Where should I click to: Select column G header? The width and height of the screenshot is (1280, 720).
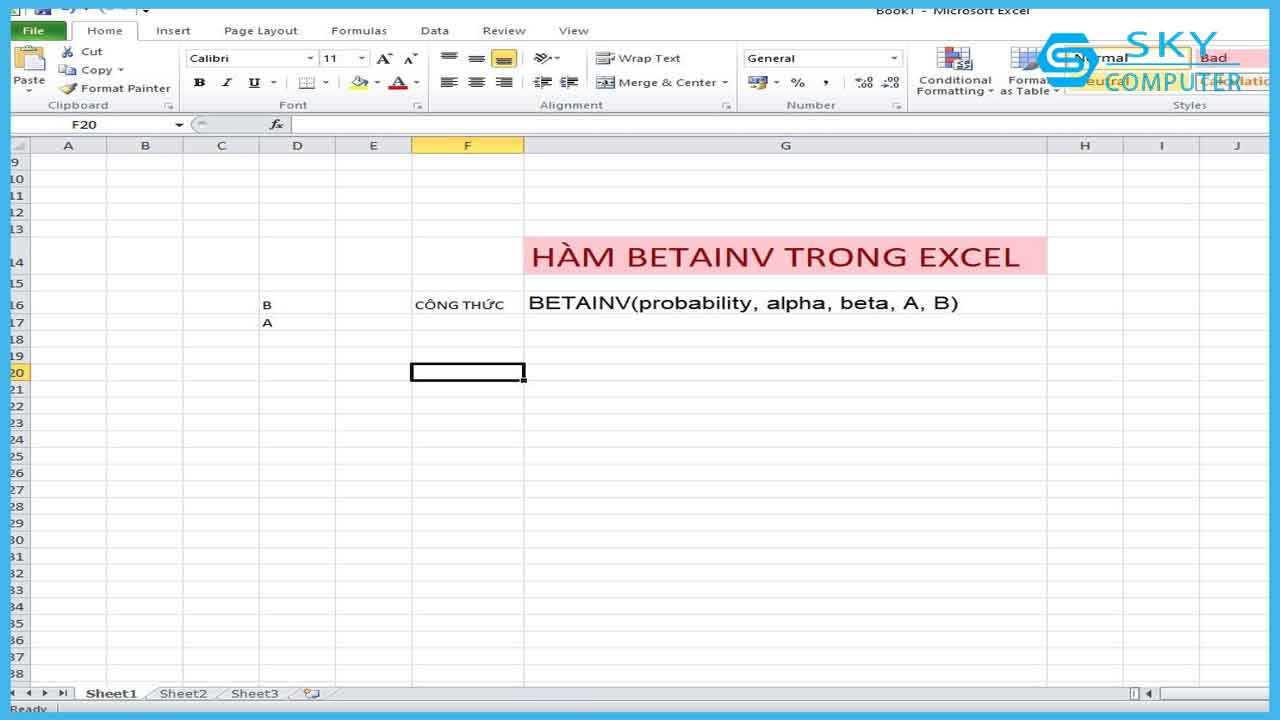[x=785, y=146]
